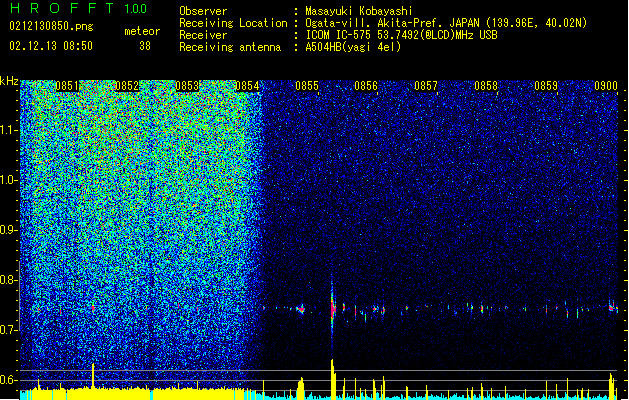This screenshot has width=629, height=400.
Task: Click the 0859 time marker
Action: [546, 86]
